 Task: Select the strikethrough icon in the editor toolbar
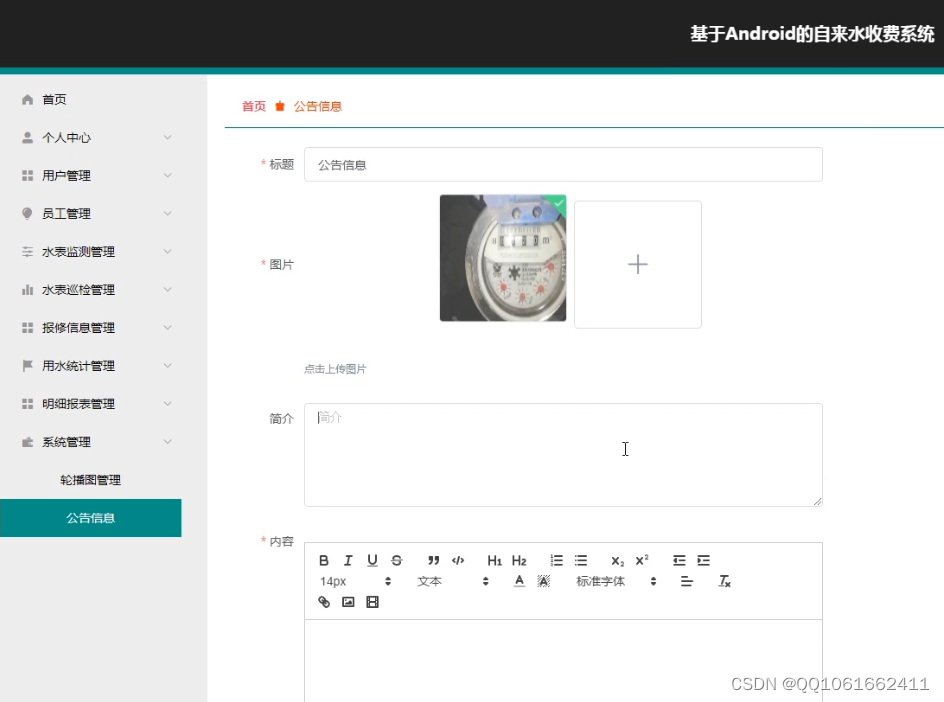tap(395, 560)
